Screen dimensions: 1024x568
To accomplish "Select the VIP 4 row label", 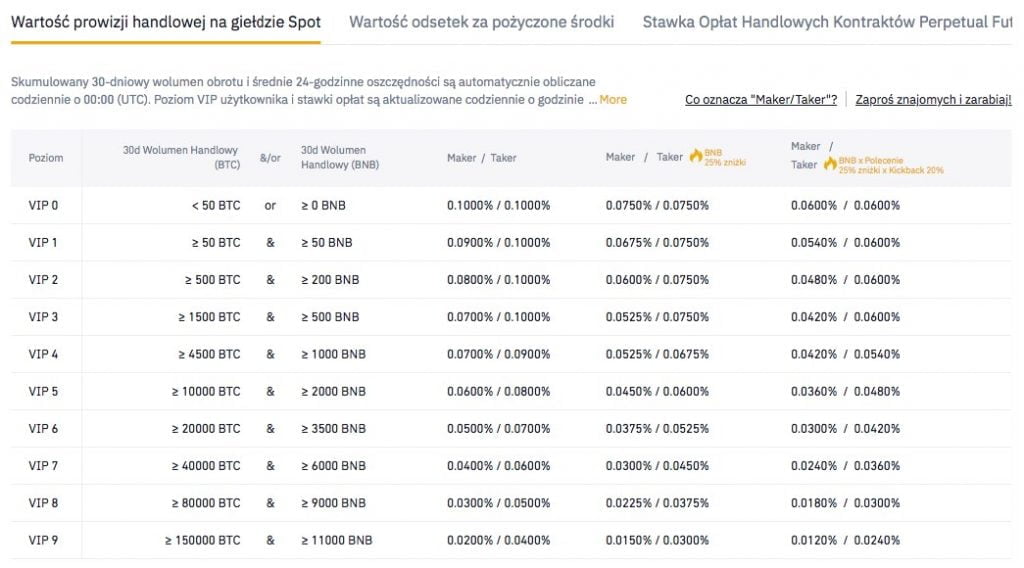I will (43, 354).
